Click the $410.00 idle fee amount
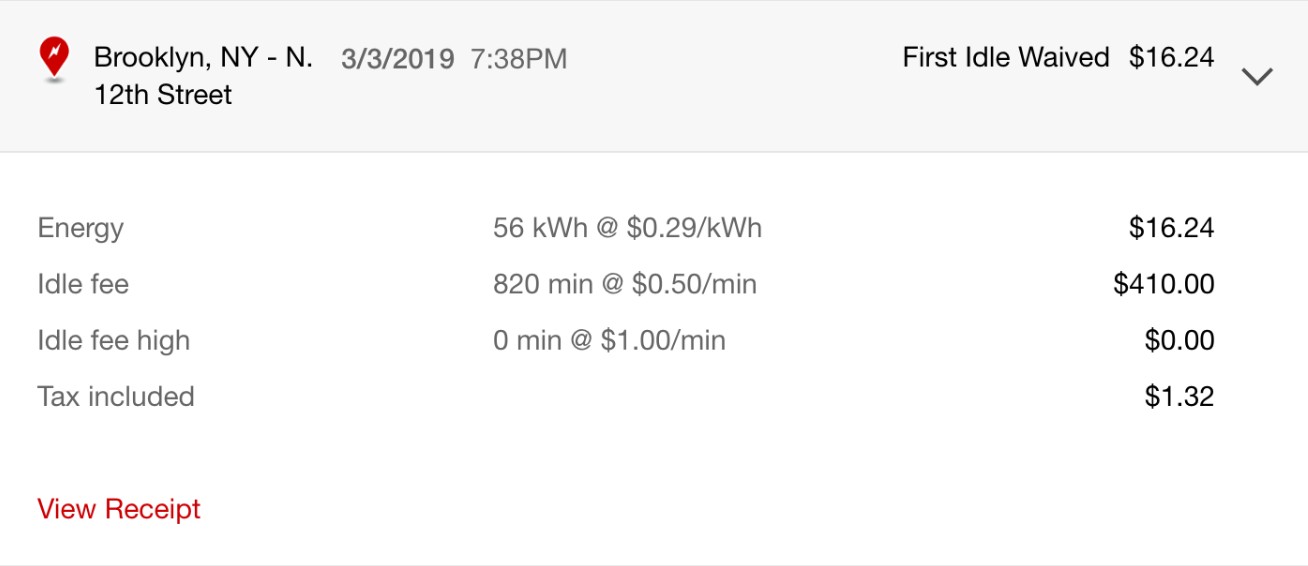This screenshot has width=1308, height=566. [1164, 284]
